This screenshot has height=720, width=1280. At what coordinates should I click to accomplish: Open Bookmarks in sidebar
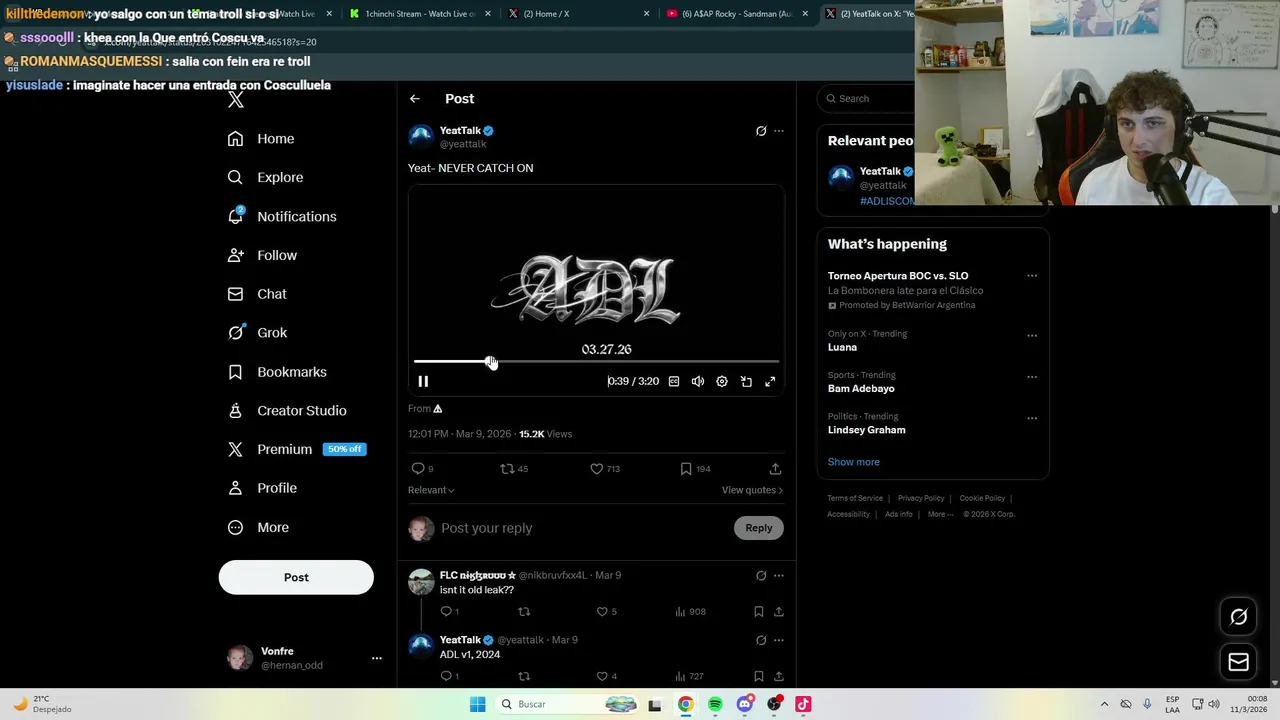point(277,372)
